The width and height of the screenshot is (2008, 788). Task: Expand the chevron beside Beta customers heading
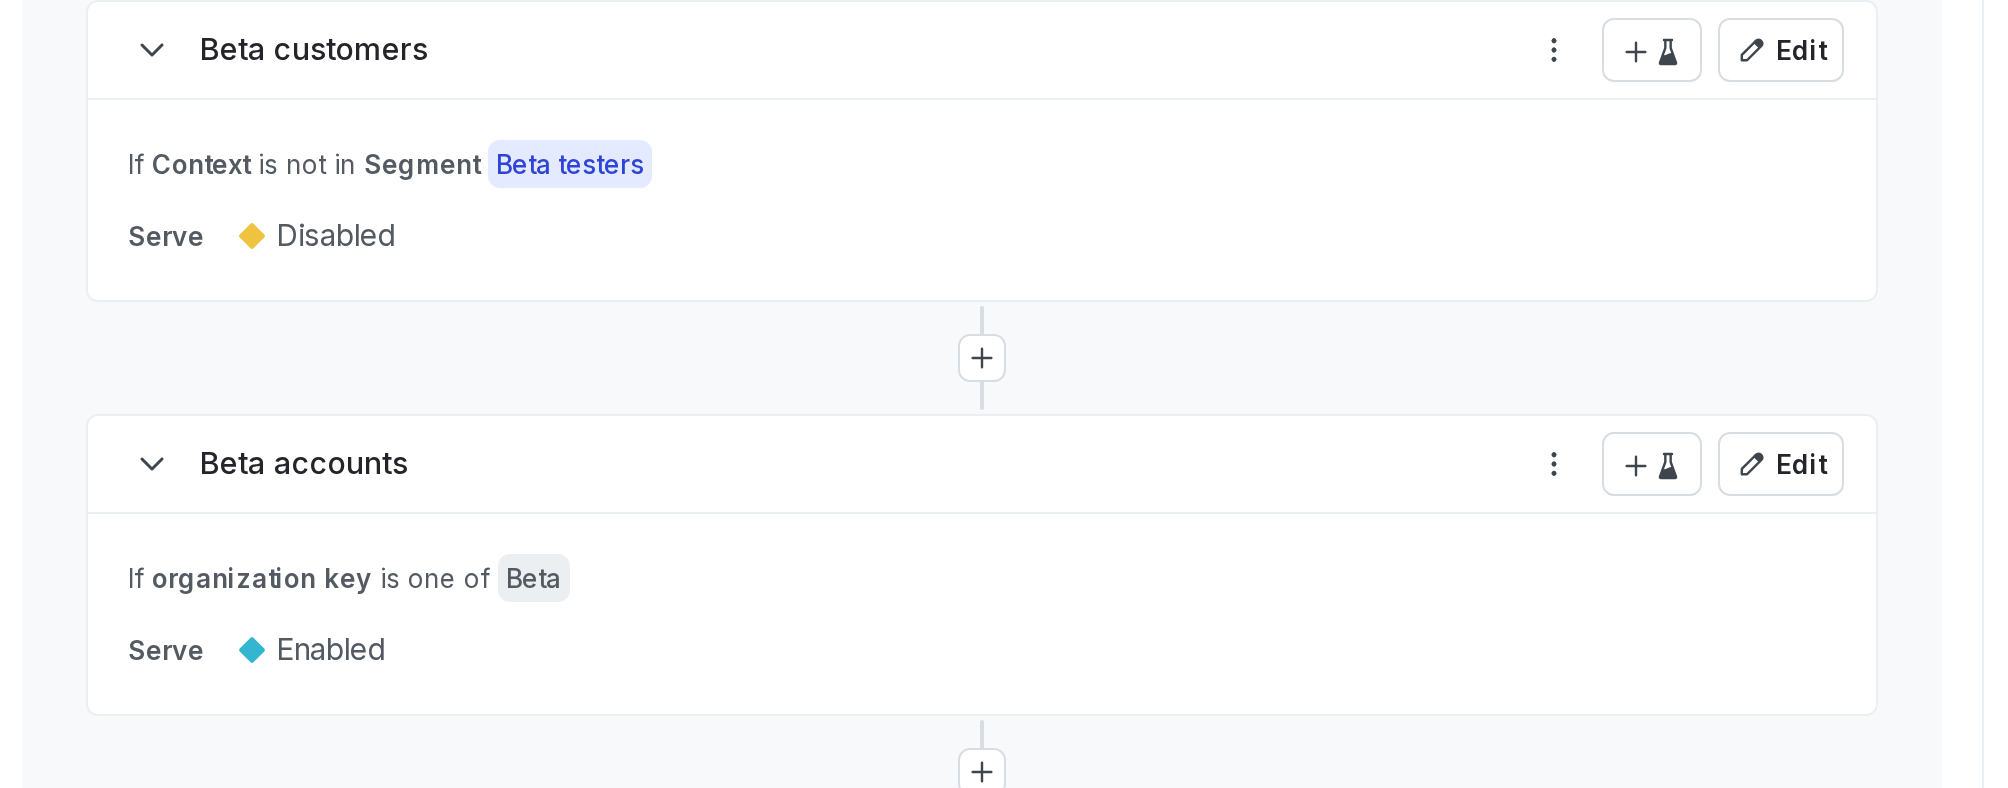point(152,50)
